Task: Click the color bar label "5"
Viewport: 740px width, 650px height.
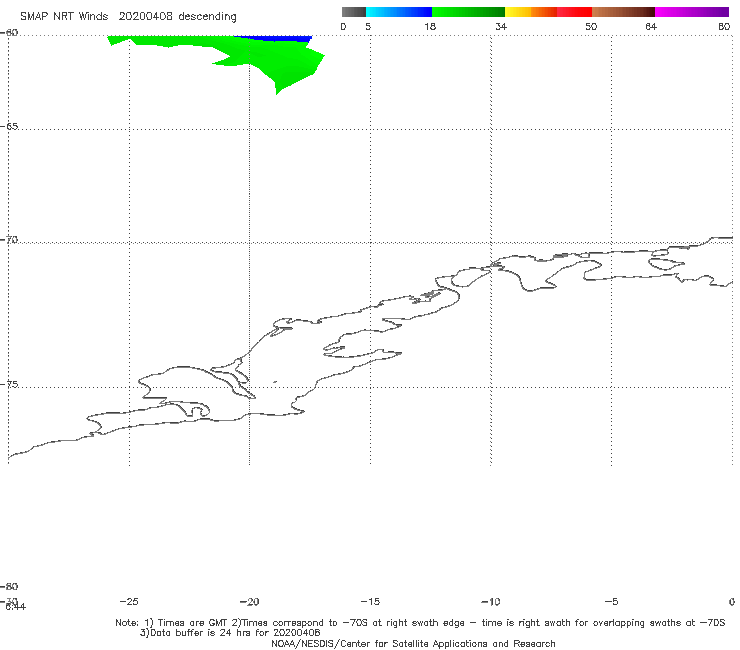Action: coord(368,26)
